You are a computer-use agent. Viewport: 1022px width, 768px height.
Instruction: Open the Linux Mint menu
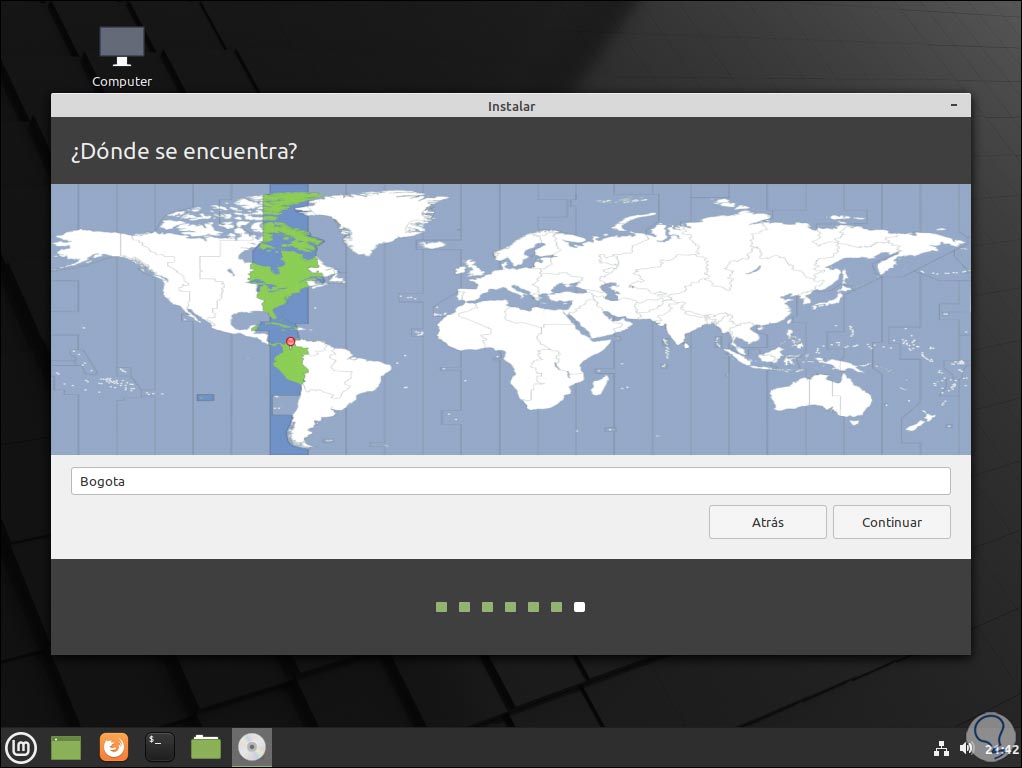21,747
